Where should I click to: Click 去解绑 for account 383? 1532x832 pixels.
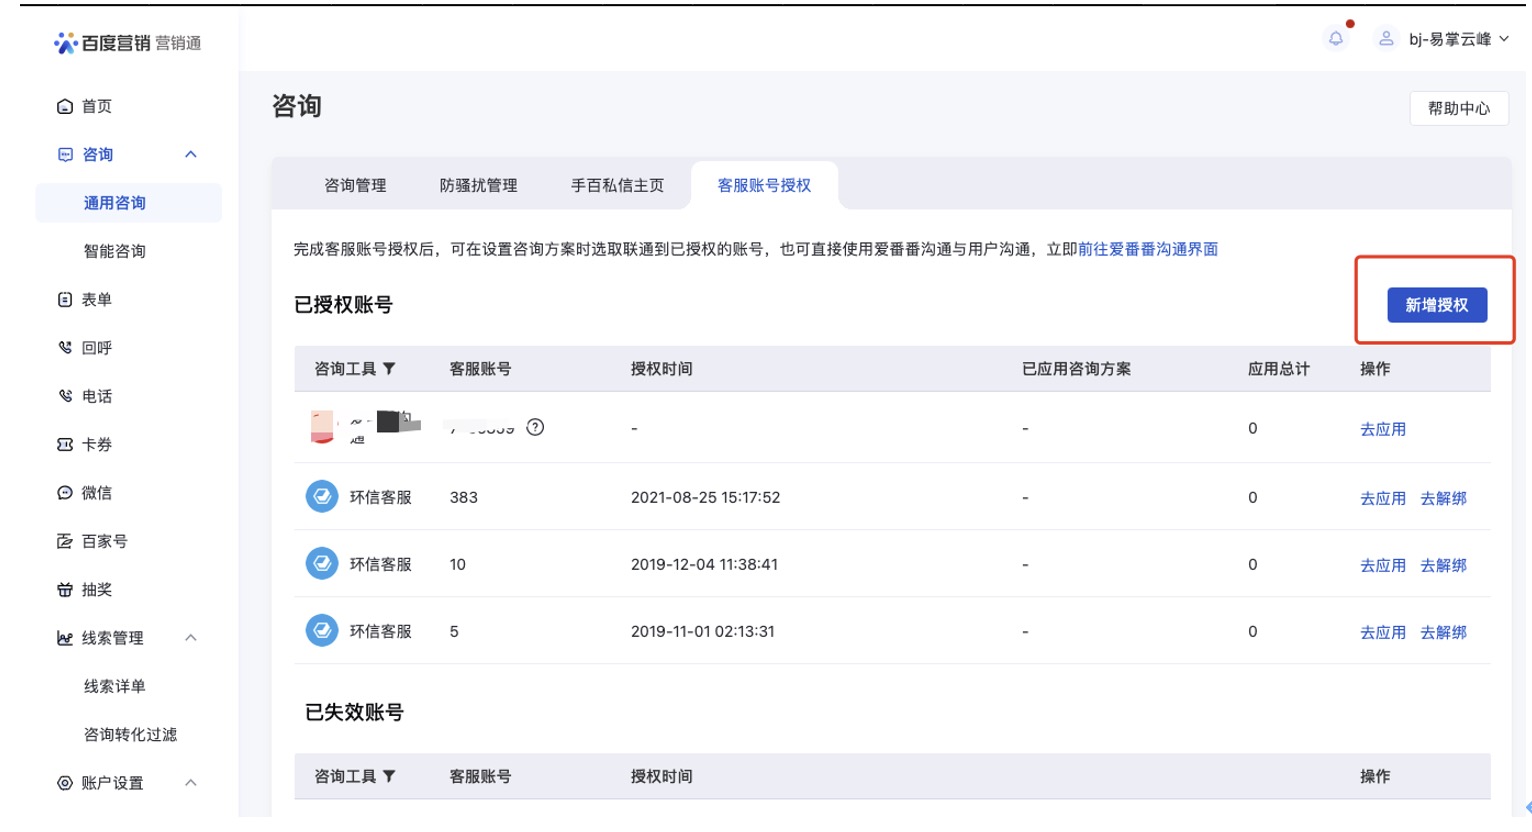[1443, 498]
